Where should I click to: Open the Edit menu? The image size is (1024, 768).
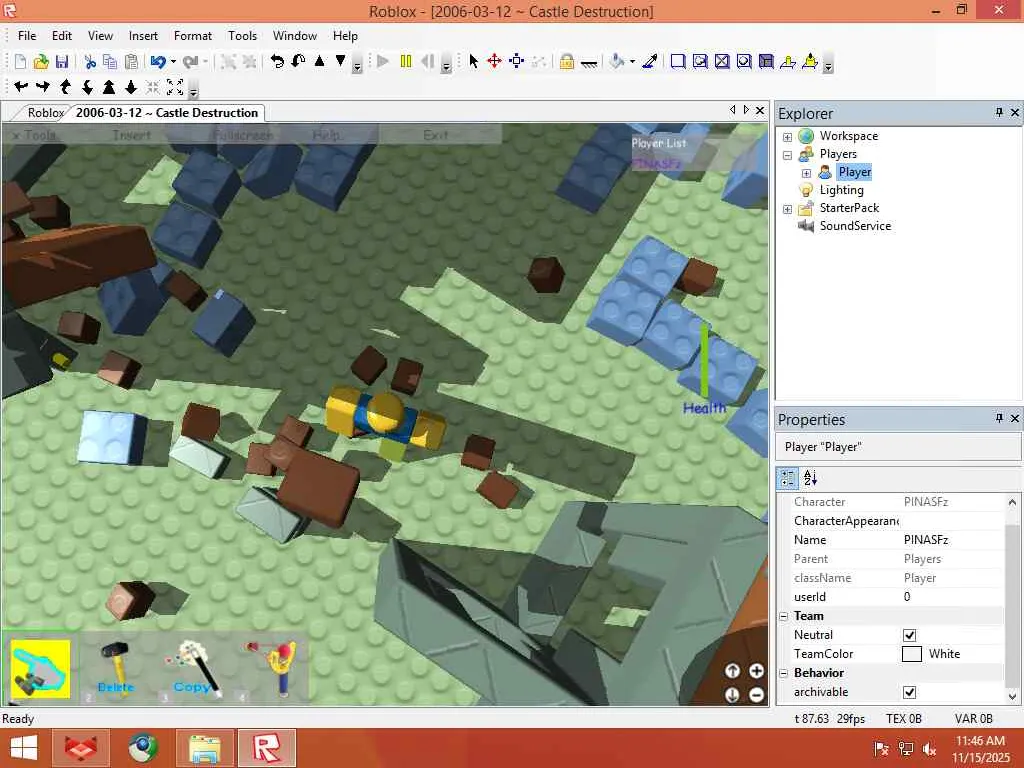tap(62, 36)
